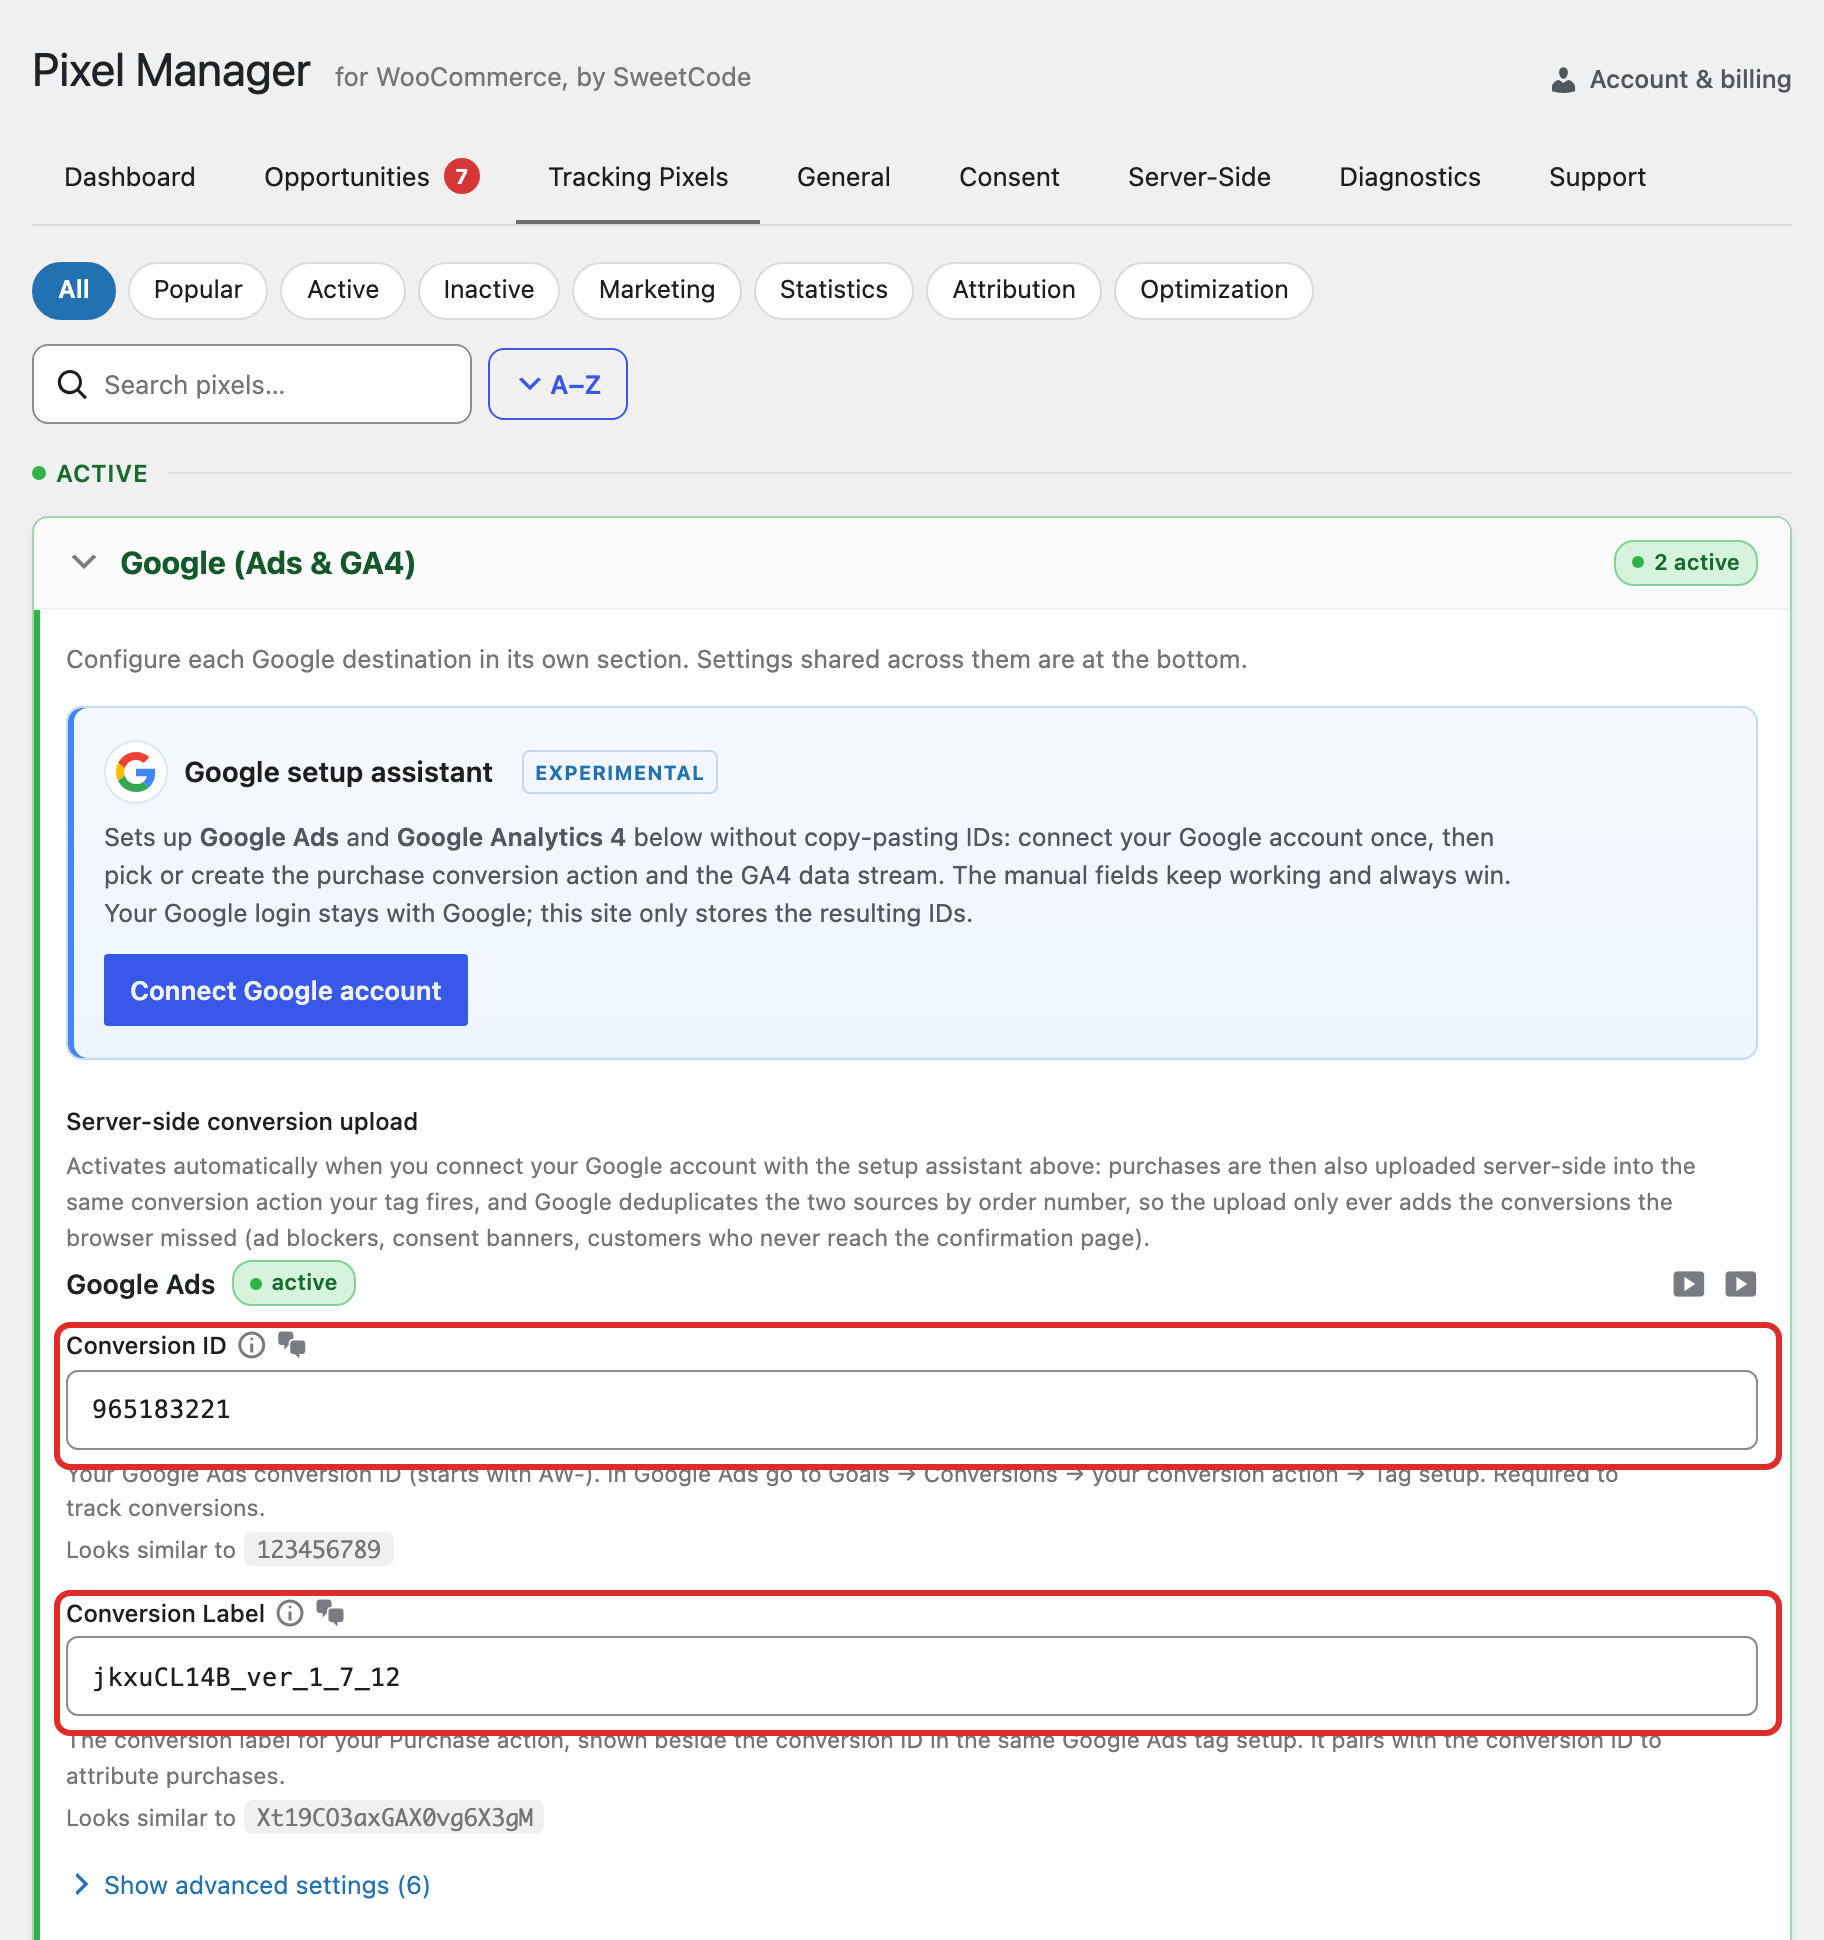Click Connect Google account button
The width and height of the screenshot is (1824, 1940).
pos(286,990)
